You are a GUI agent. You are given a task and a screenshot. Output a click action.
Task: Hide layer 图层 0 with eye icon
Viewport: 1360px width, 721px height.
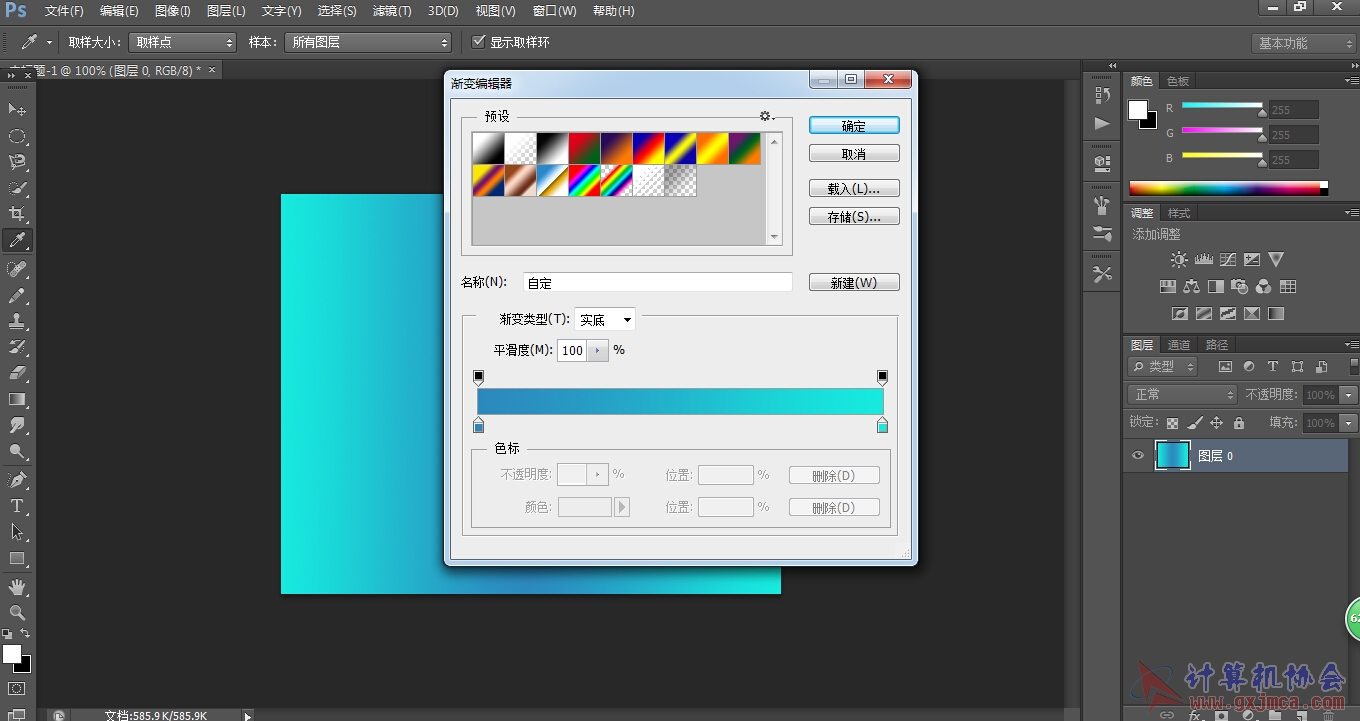click(1138, 456)
